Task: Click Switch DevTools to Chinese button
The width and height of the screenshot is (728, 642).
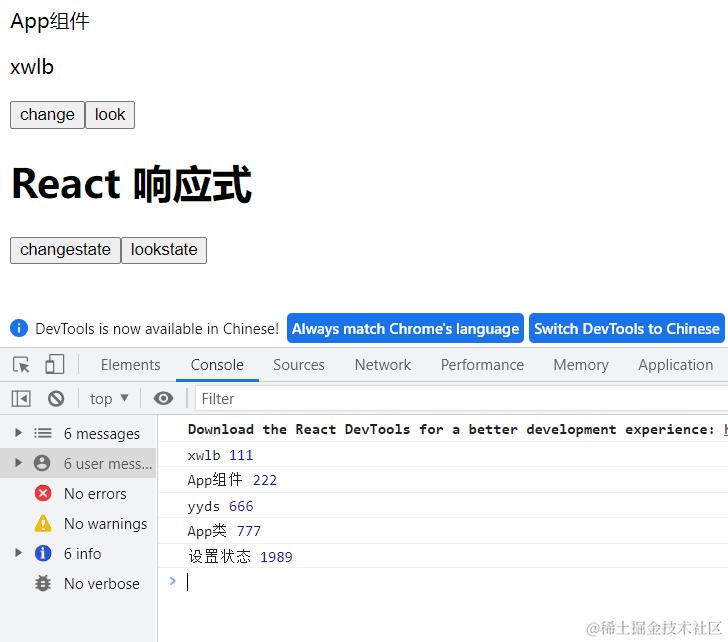Action: coord(627,328)
